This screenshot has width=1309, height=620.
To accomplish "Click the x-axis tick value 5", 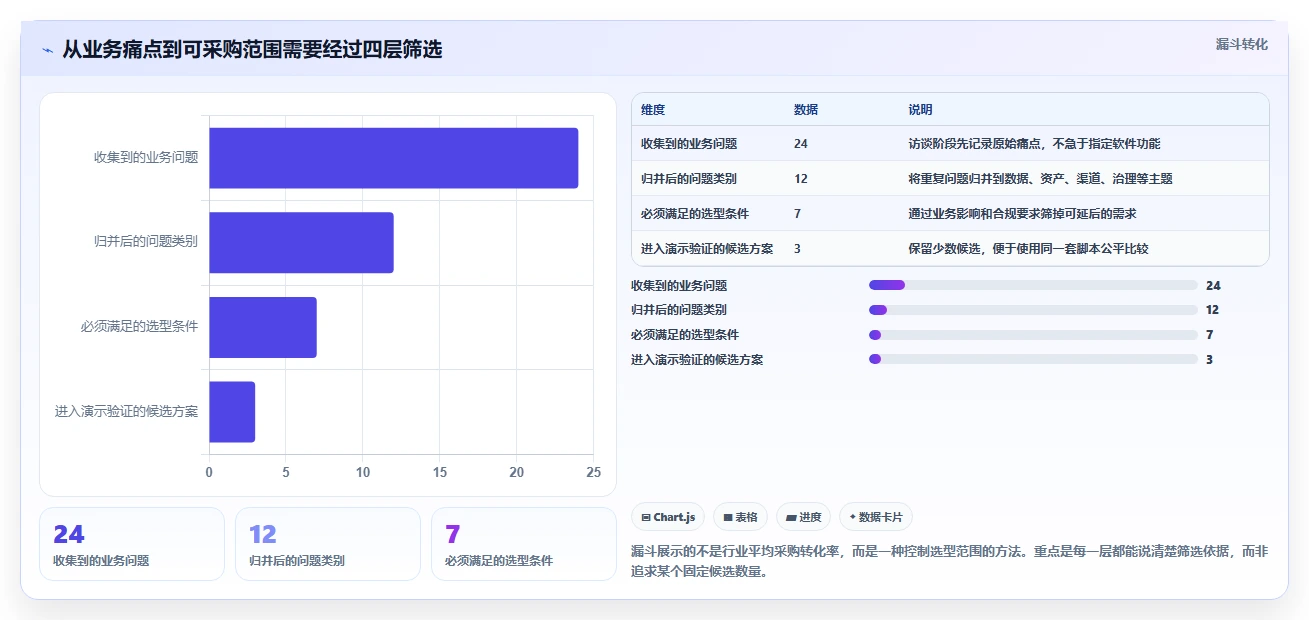I will click(286, 472).
